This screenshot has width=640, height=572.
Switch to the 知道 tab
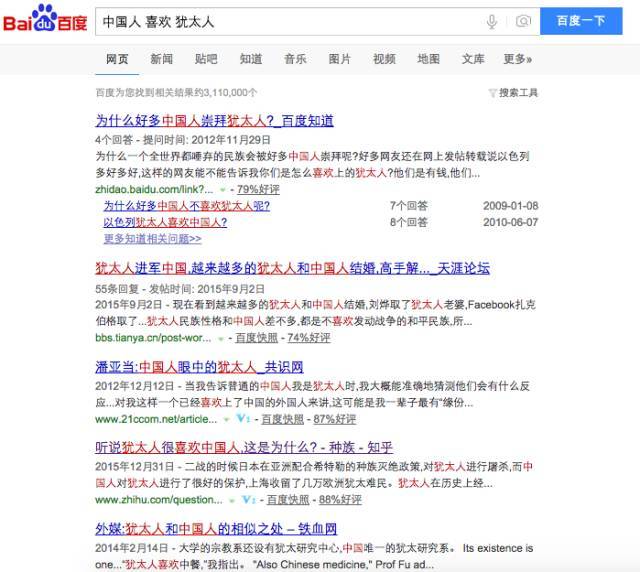(x=251, y=59)
